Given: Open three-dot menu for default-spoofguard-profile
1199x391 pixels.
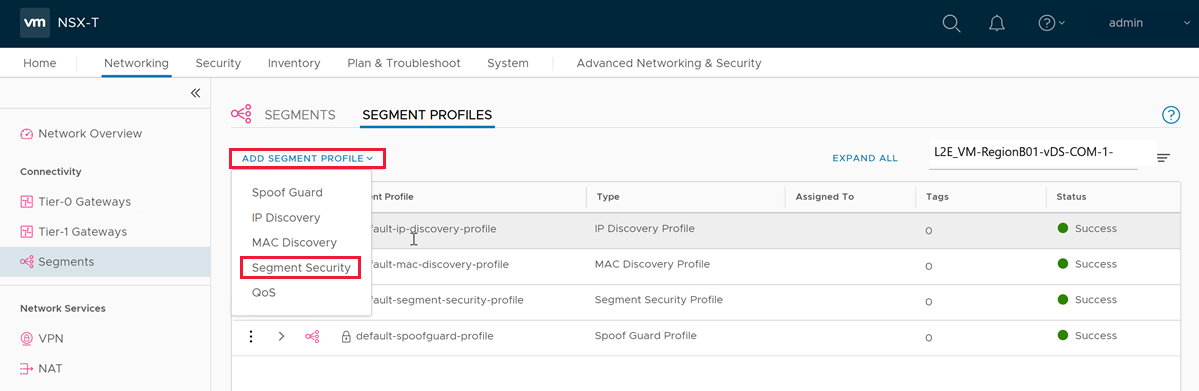Looking at the screenshot, I should pos(251,336).
